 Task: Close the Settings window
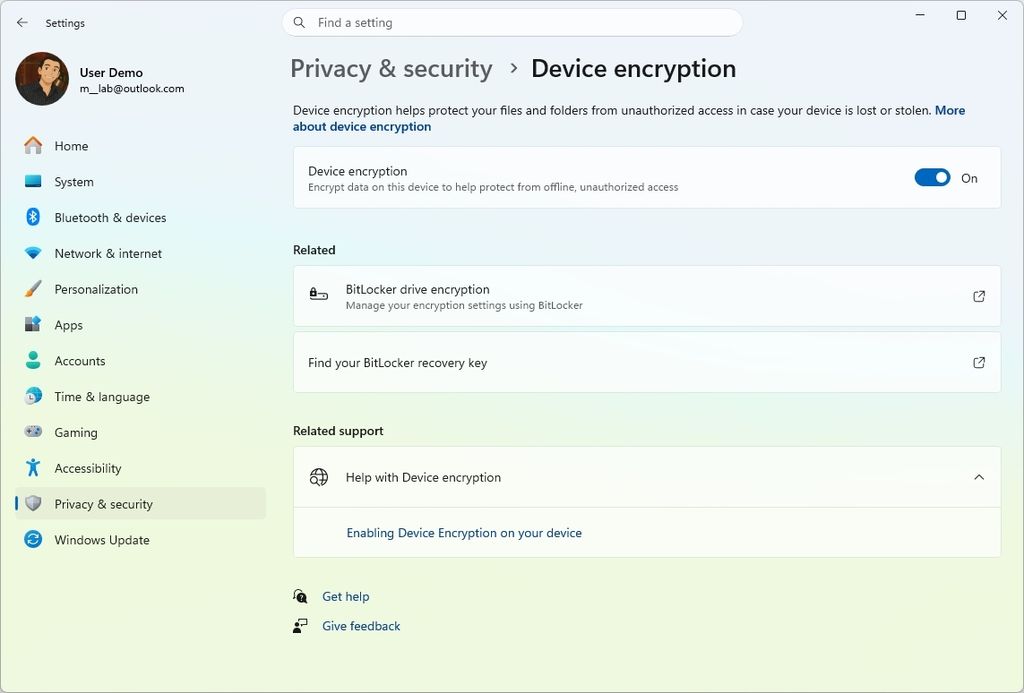coord(1002,15)
